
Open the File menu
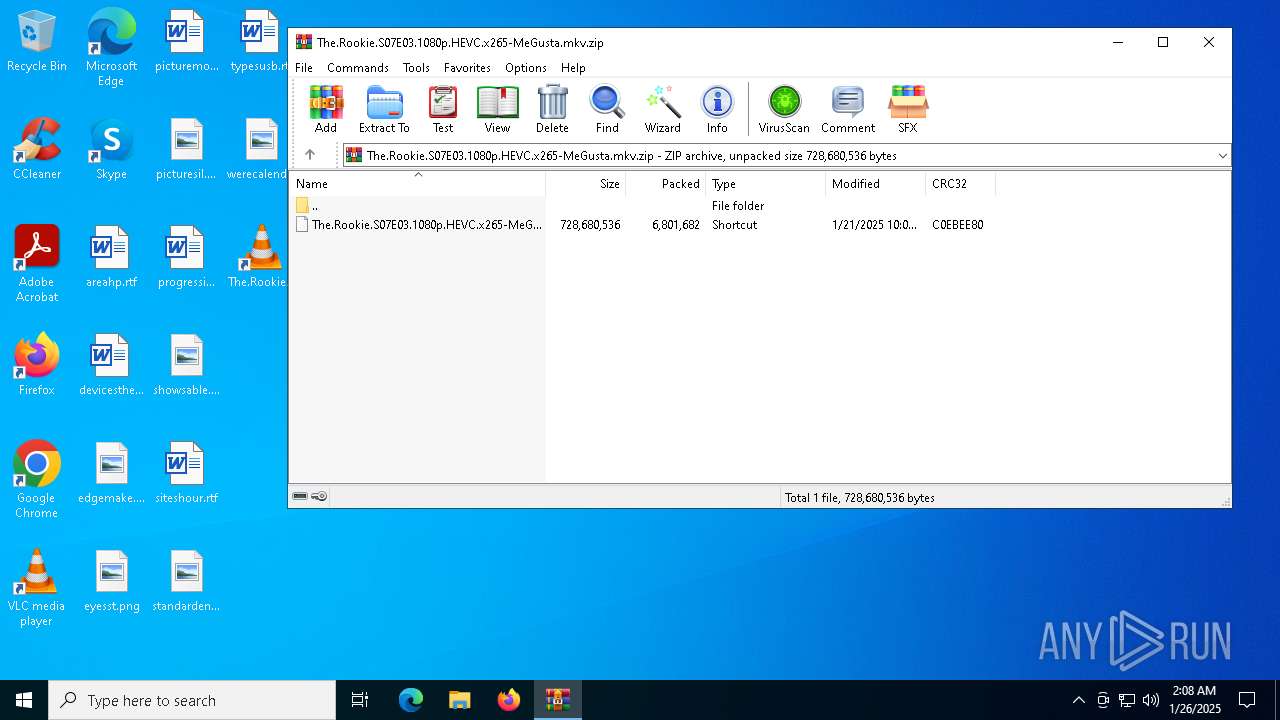pyautogui.click(x=304, y=68)
